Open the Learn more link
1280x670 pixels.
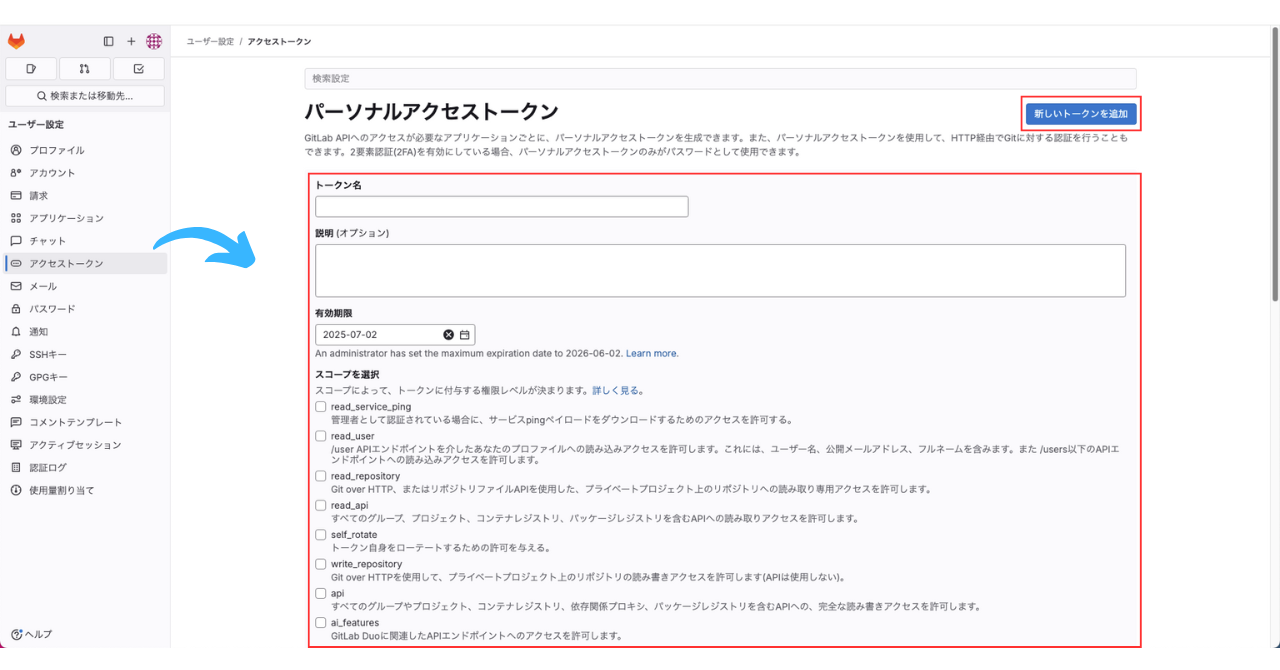coord(652,354)
